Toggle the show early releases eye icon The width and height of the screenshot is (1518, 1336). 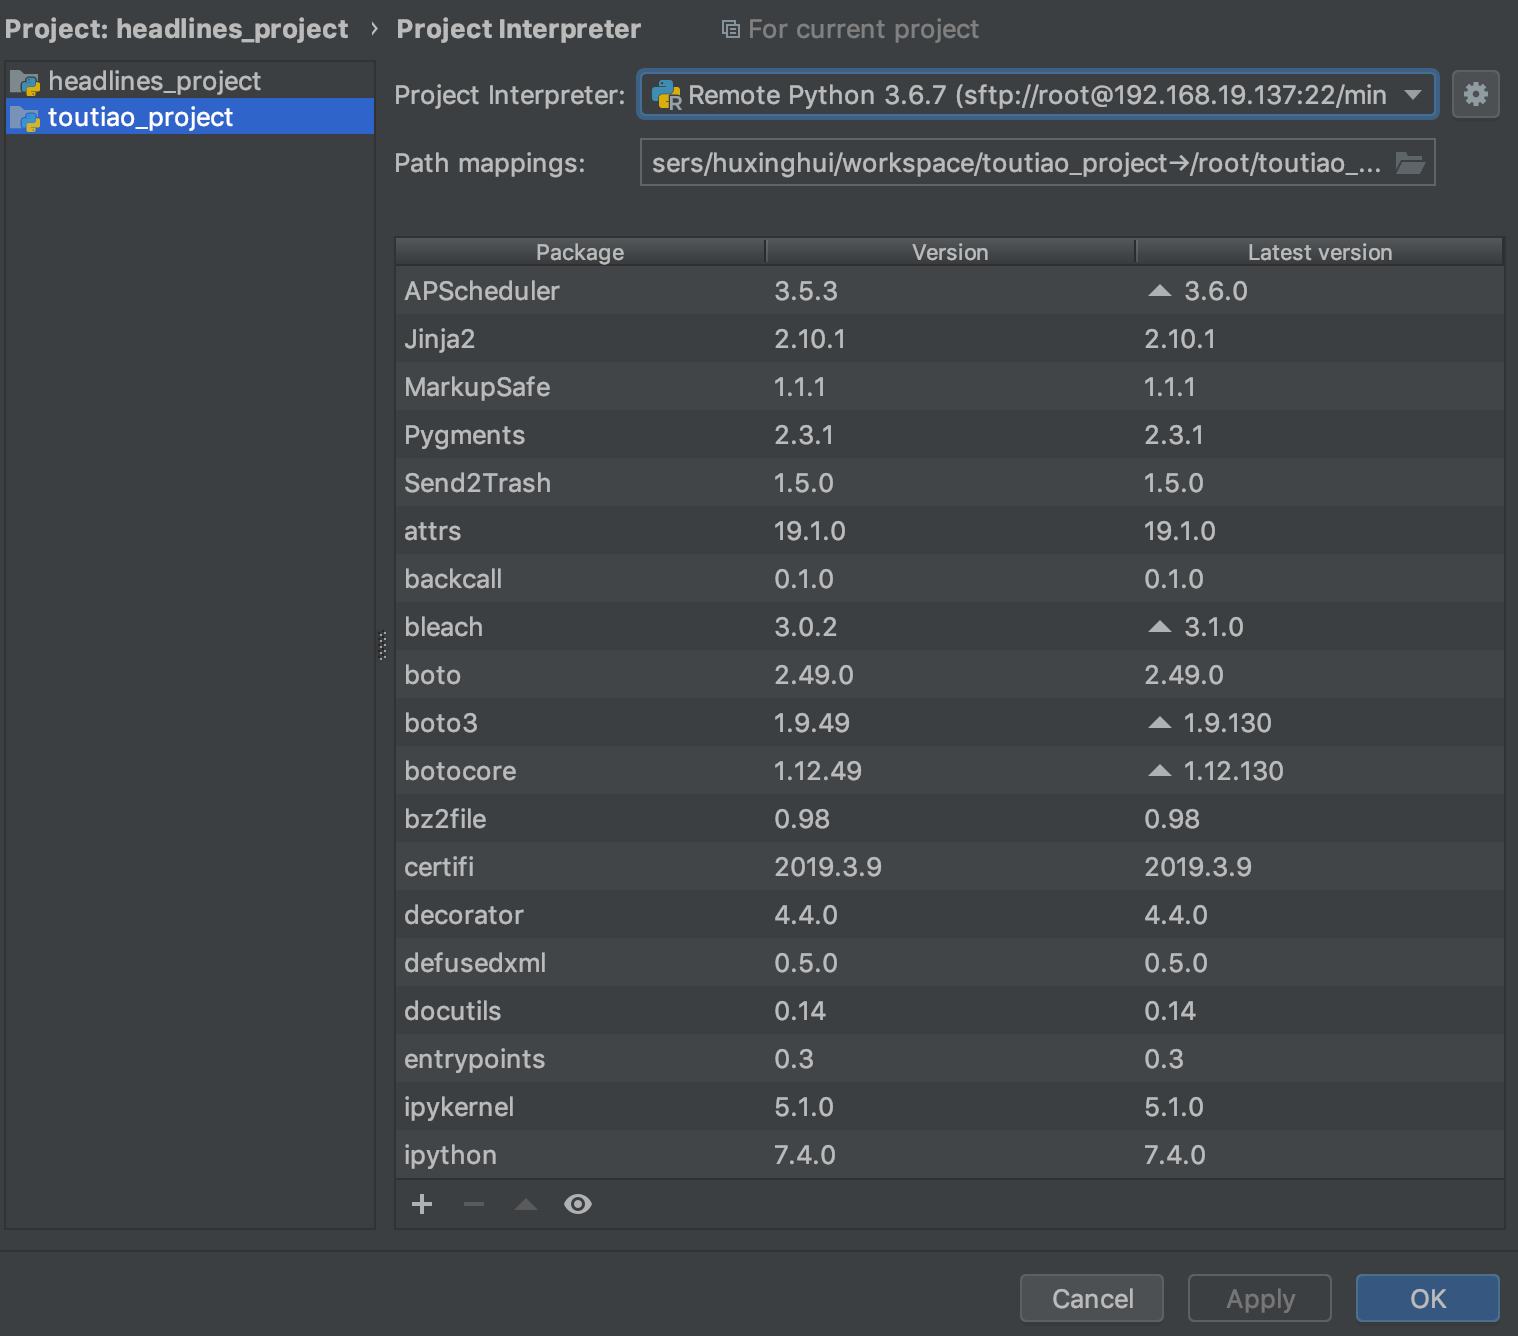[578, 1204]
